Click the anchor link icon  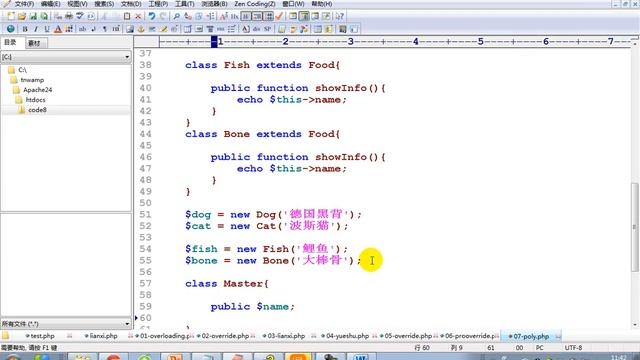pyautogui.click(x=141, y=29)
